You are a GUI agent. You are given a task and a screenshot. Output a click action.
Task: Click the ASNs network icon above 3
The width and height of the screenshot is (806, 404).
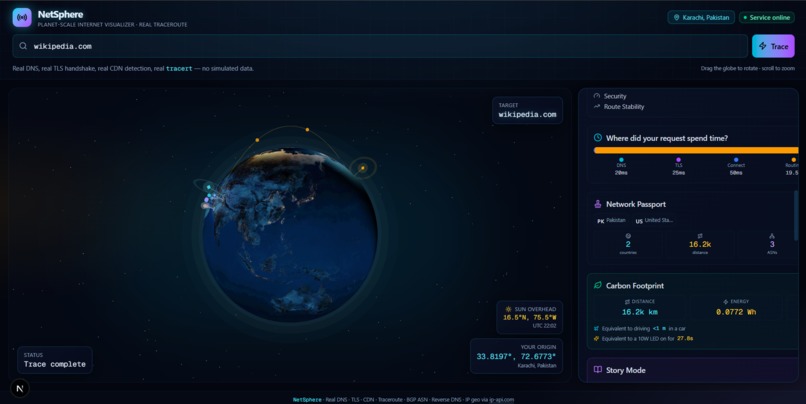coord(772,235)
